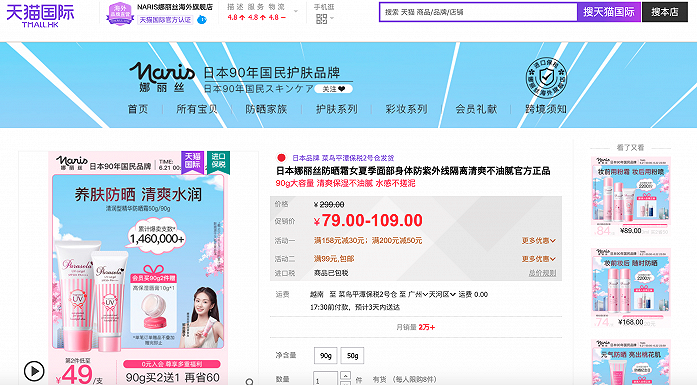The height and width of the screenshot is (391, 697).
Task: Open the 天河区 district dropdown
Action: 442,294
